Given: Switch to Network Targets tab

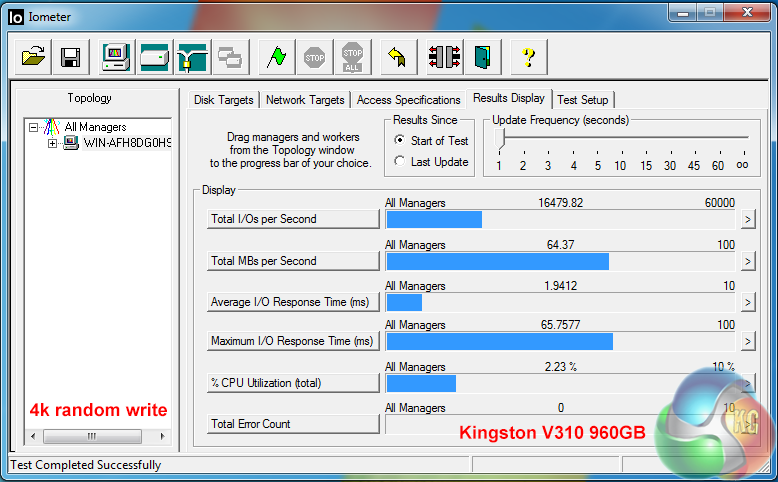Looking at the screenshot, I should [x=305, y=100].
